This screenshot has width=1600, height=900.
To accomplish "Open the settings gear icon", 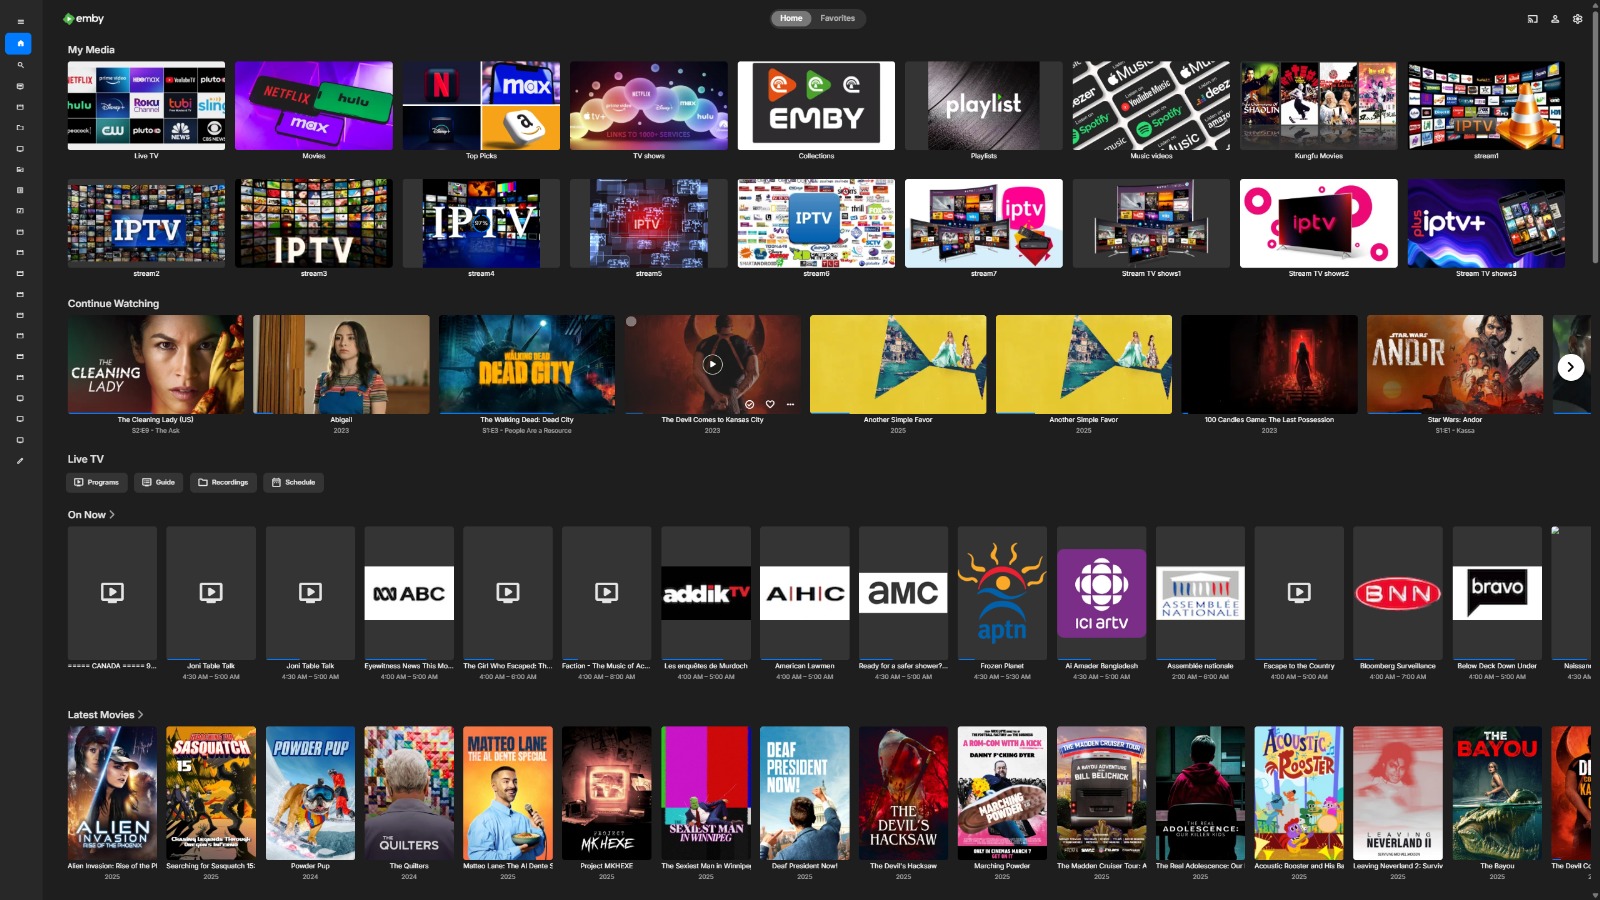I will (x=1578, y=19).
